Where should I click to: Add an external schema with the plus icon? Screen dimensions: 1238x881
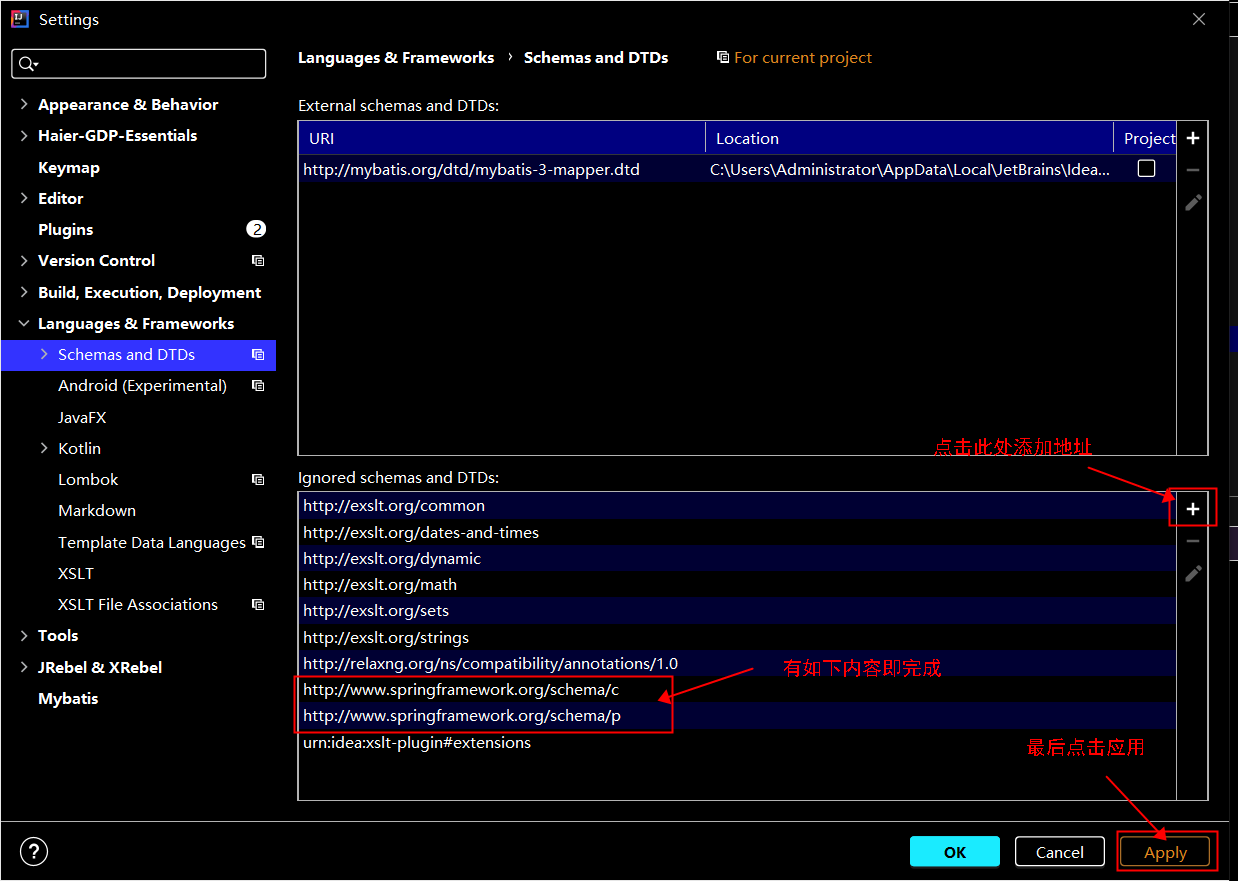pos(1192,138)
